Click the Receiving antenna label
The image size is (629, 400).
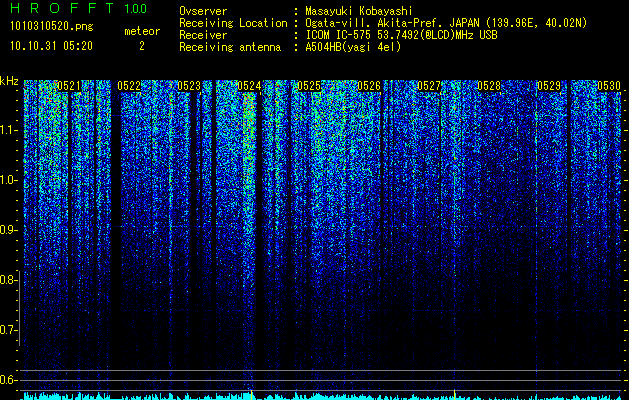230,47
